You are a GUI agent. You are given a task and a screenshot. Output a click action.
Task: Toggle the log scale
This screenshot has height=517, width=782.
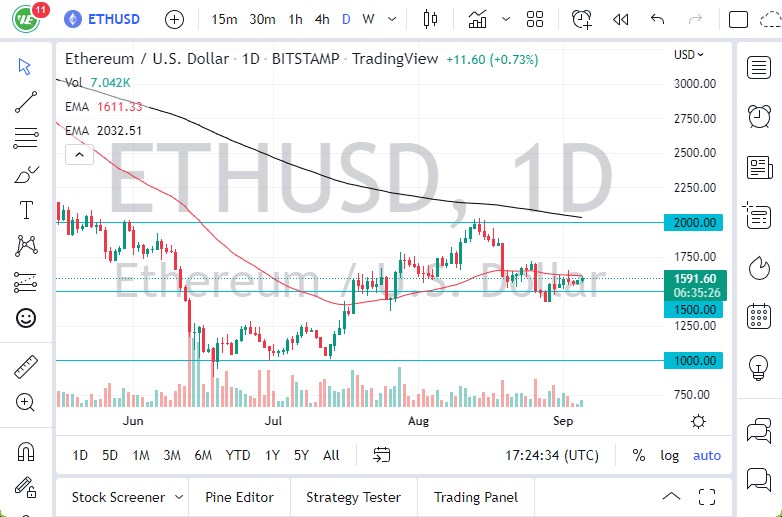[669, 455]
